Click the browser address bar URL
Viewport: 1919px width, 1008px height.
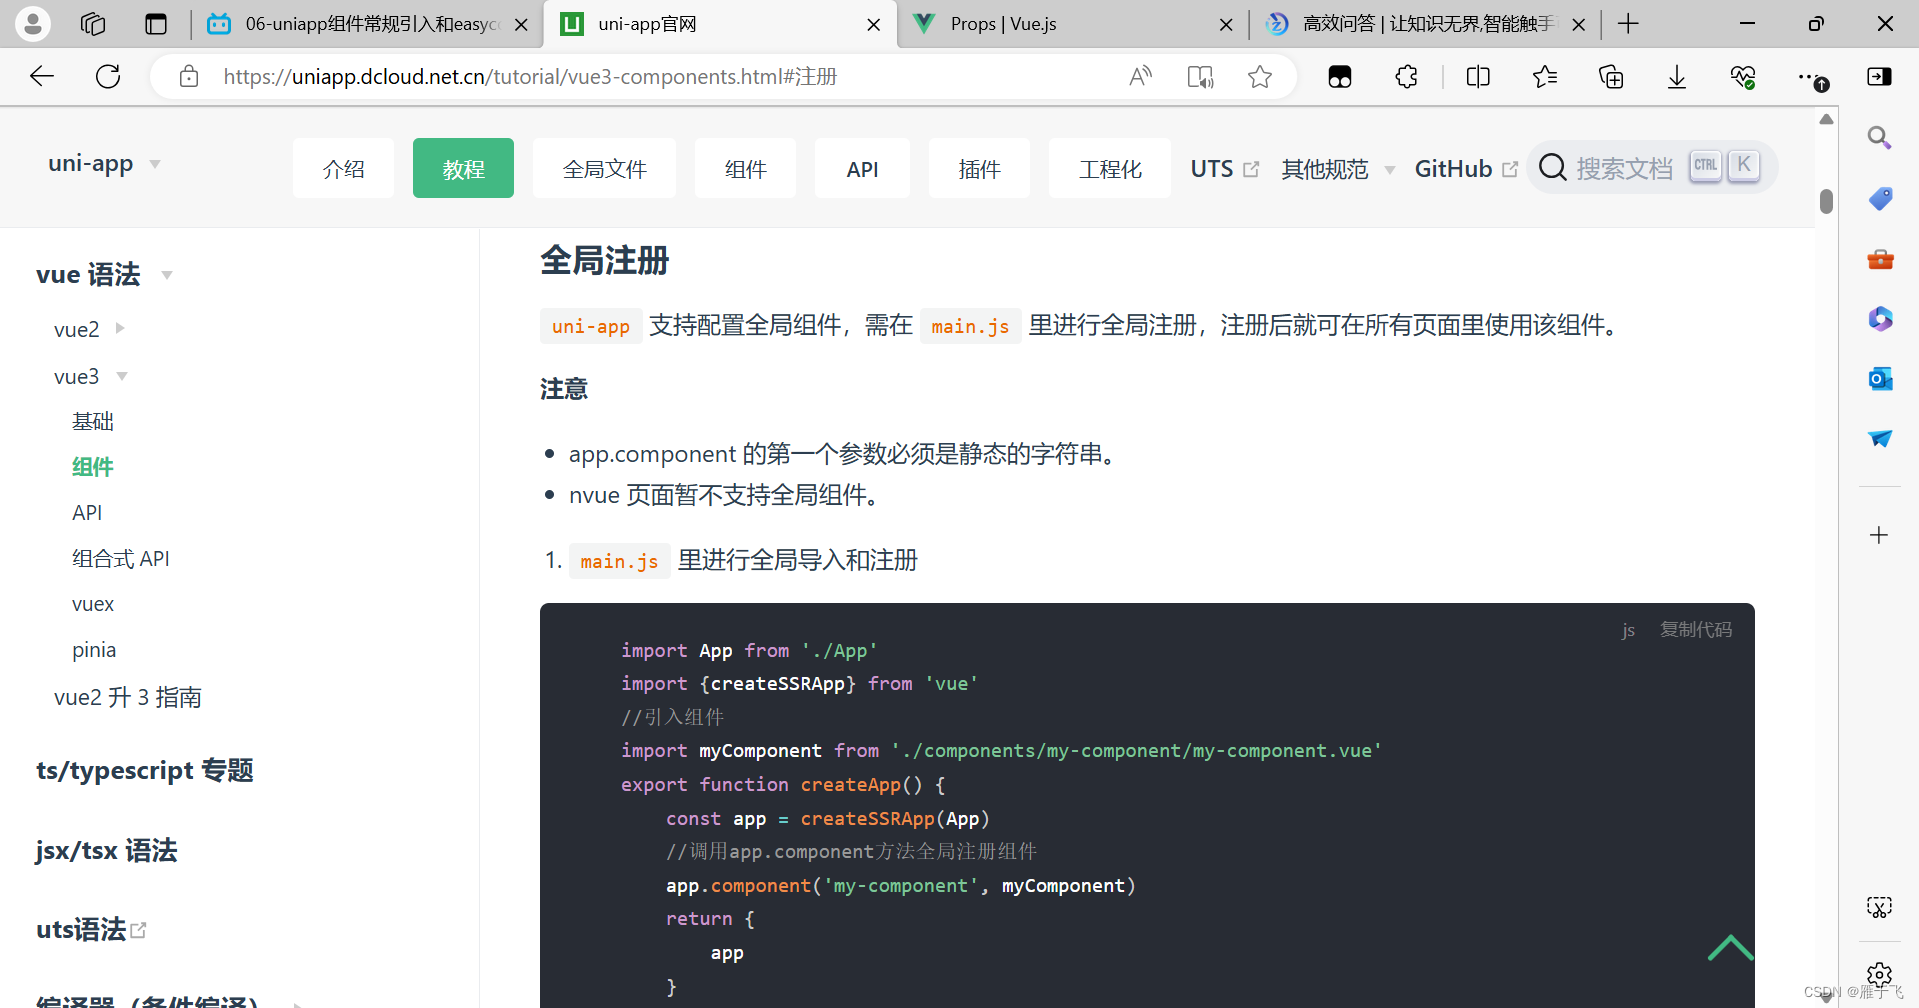530,76
